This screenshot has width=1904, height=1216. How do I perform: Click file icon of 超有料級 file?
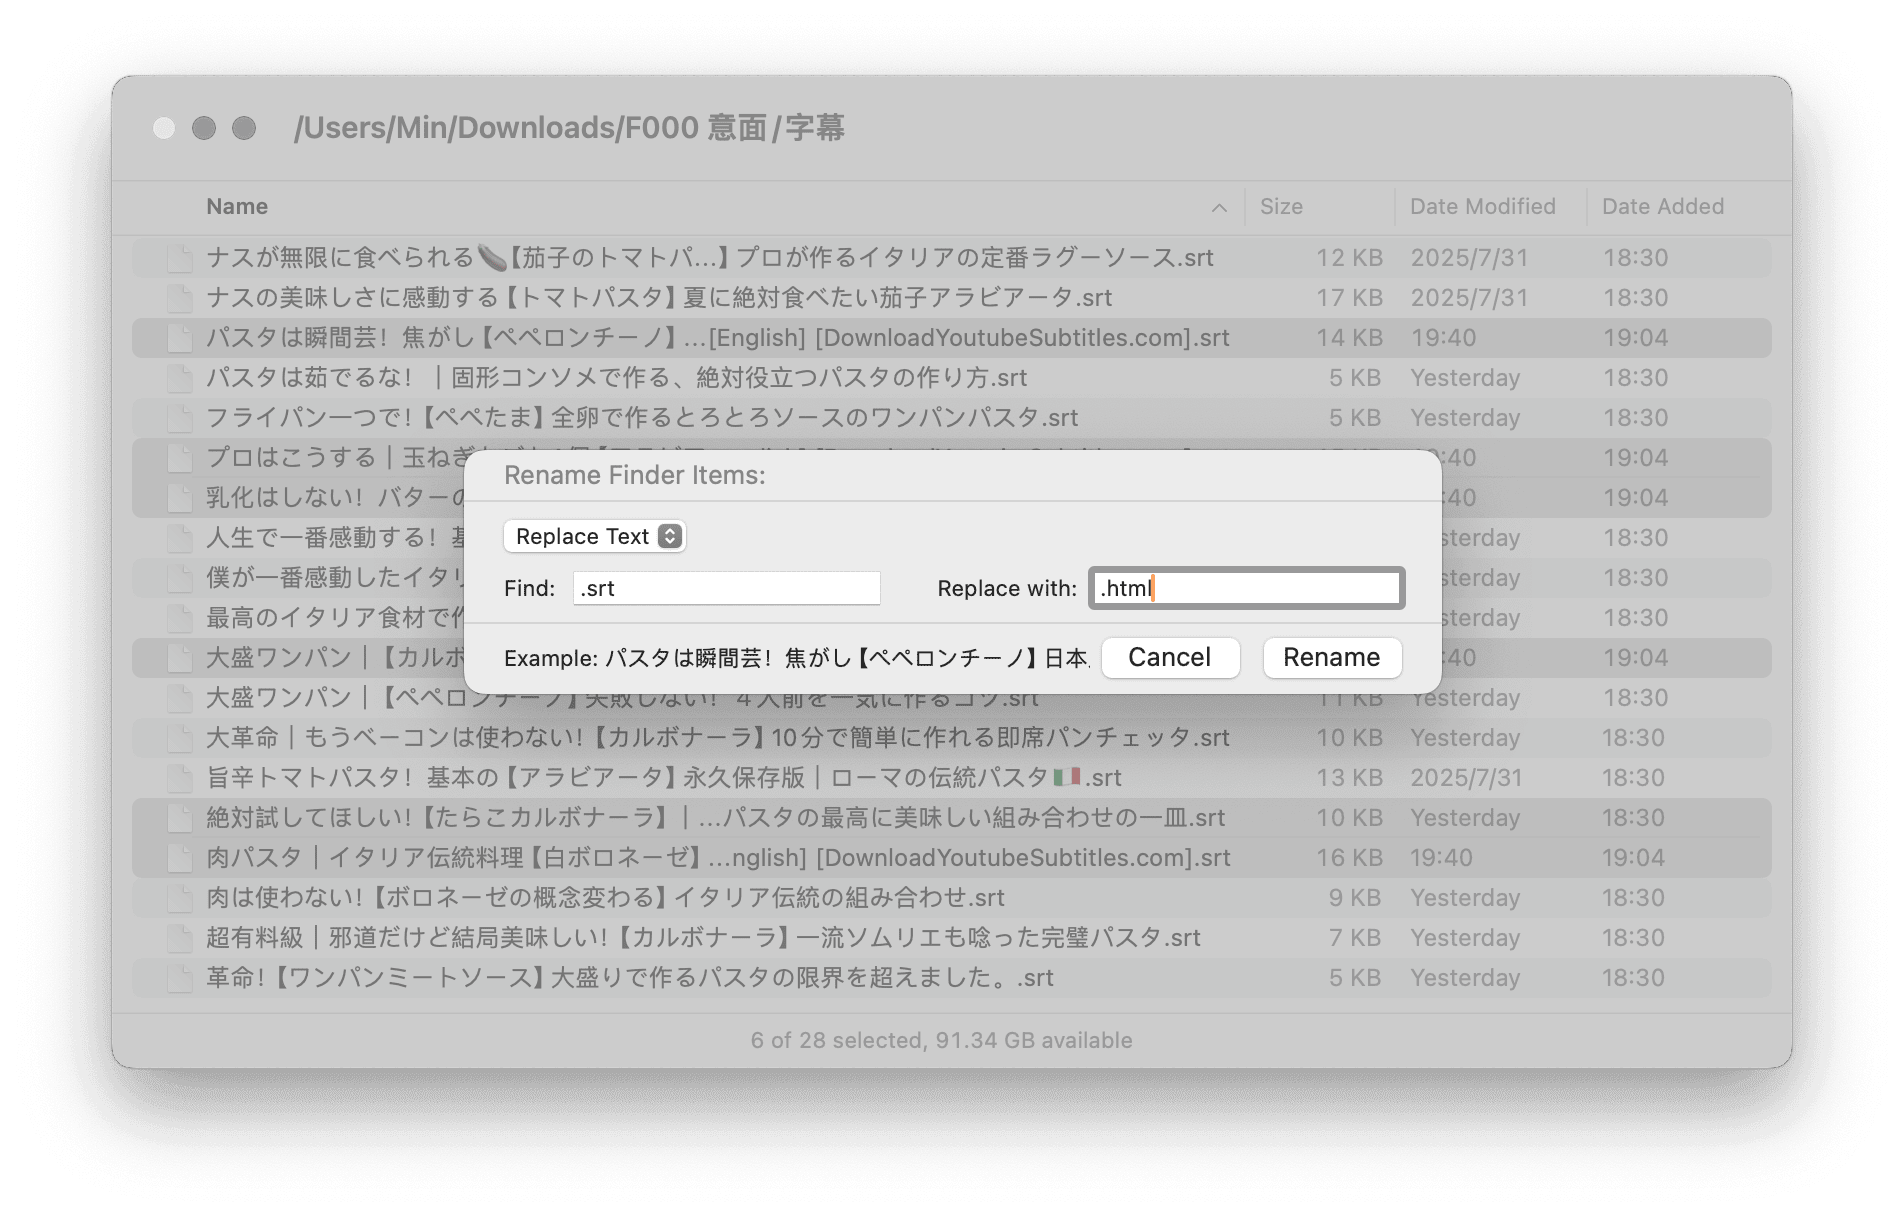click(180, 938)
